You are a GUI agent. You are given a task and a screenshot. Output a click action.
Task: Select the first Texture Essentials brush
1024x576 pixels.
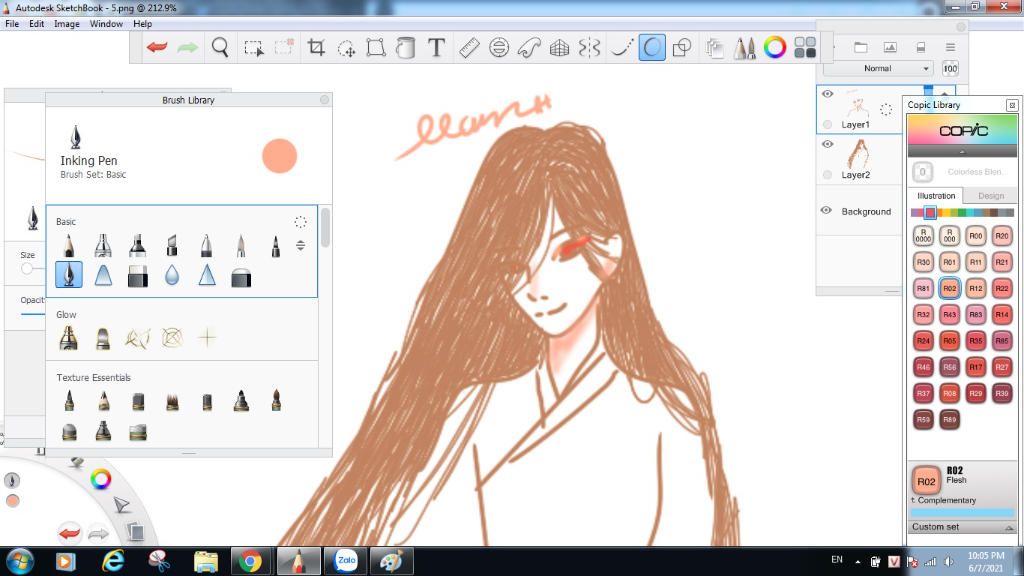coord(69,400)
